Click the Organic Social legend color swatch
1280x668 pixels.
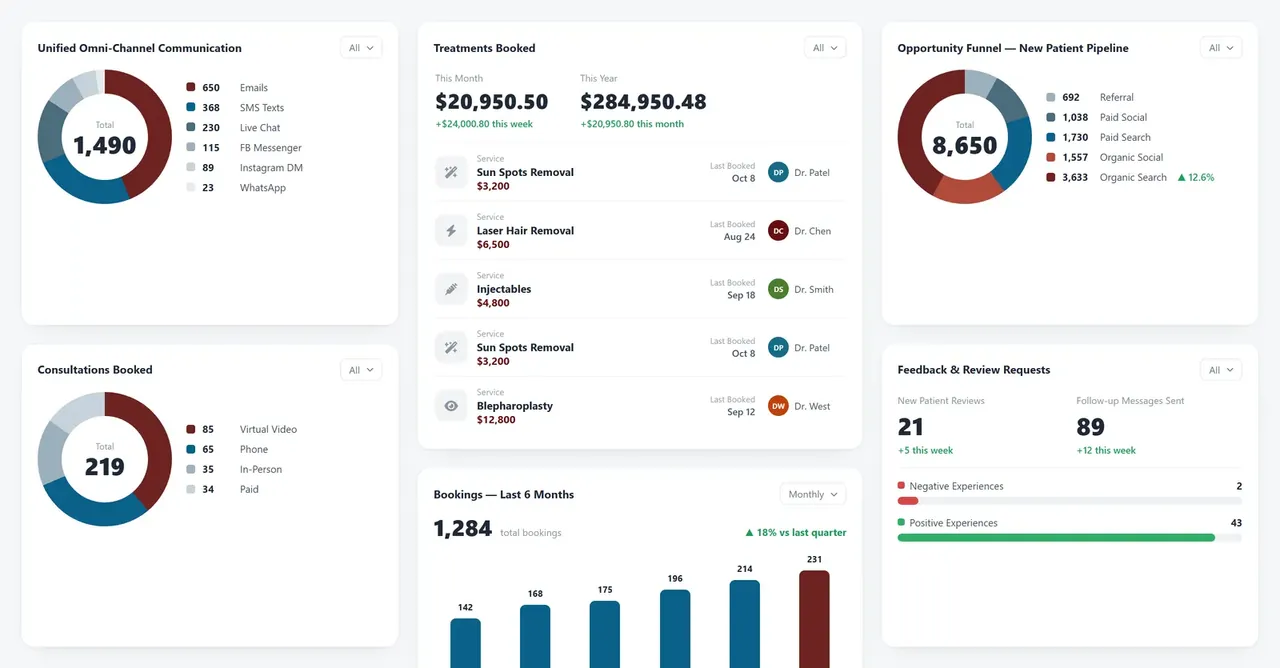1051,157
